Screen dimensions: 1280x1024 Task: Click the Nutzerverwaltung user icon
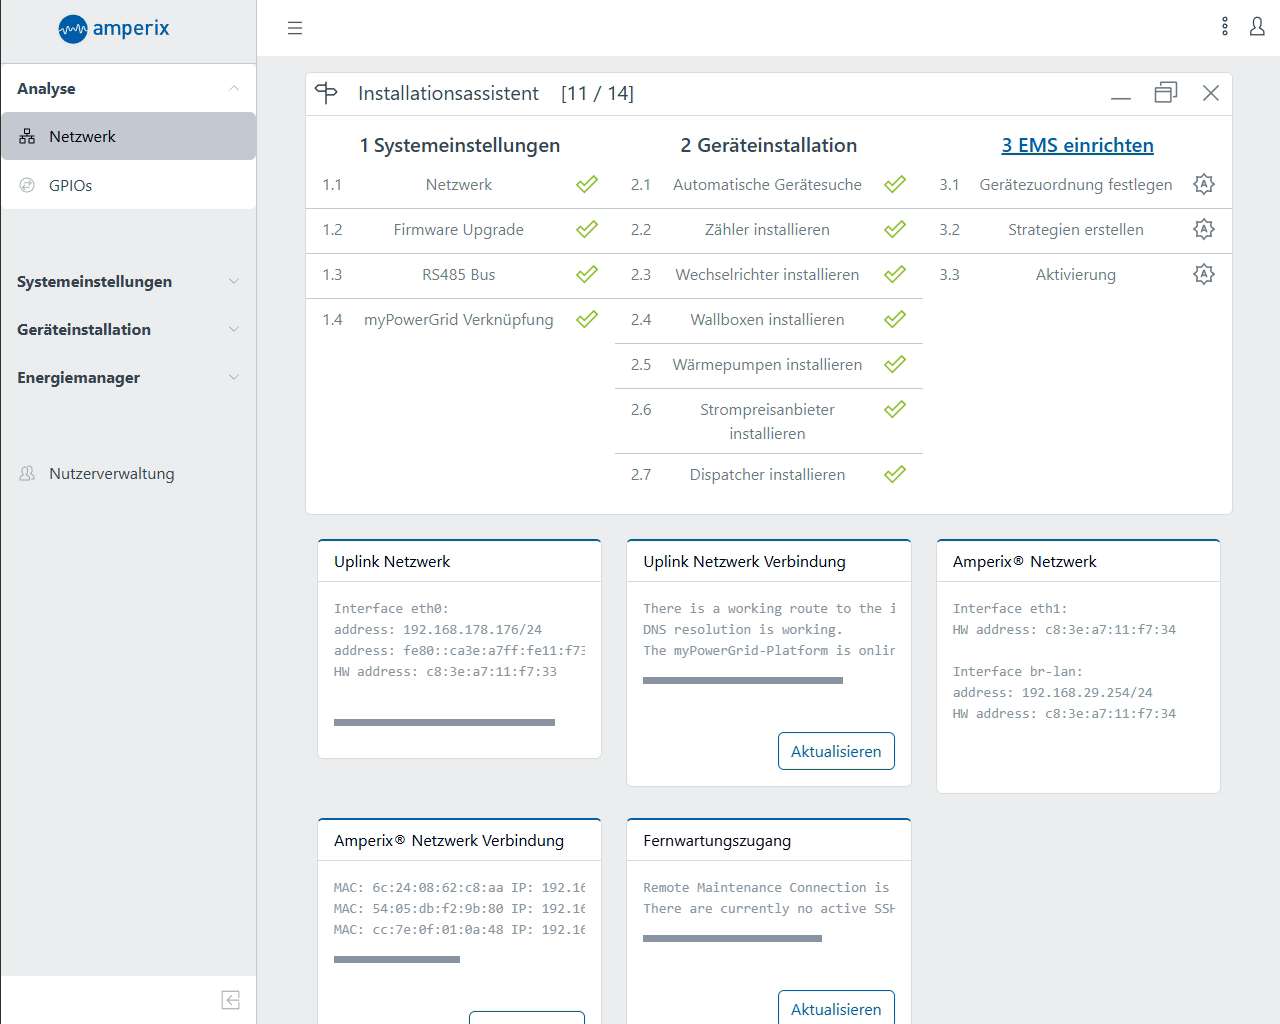click(27, 473)
